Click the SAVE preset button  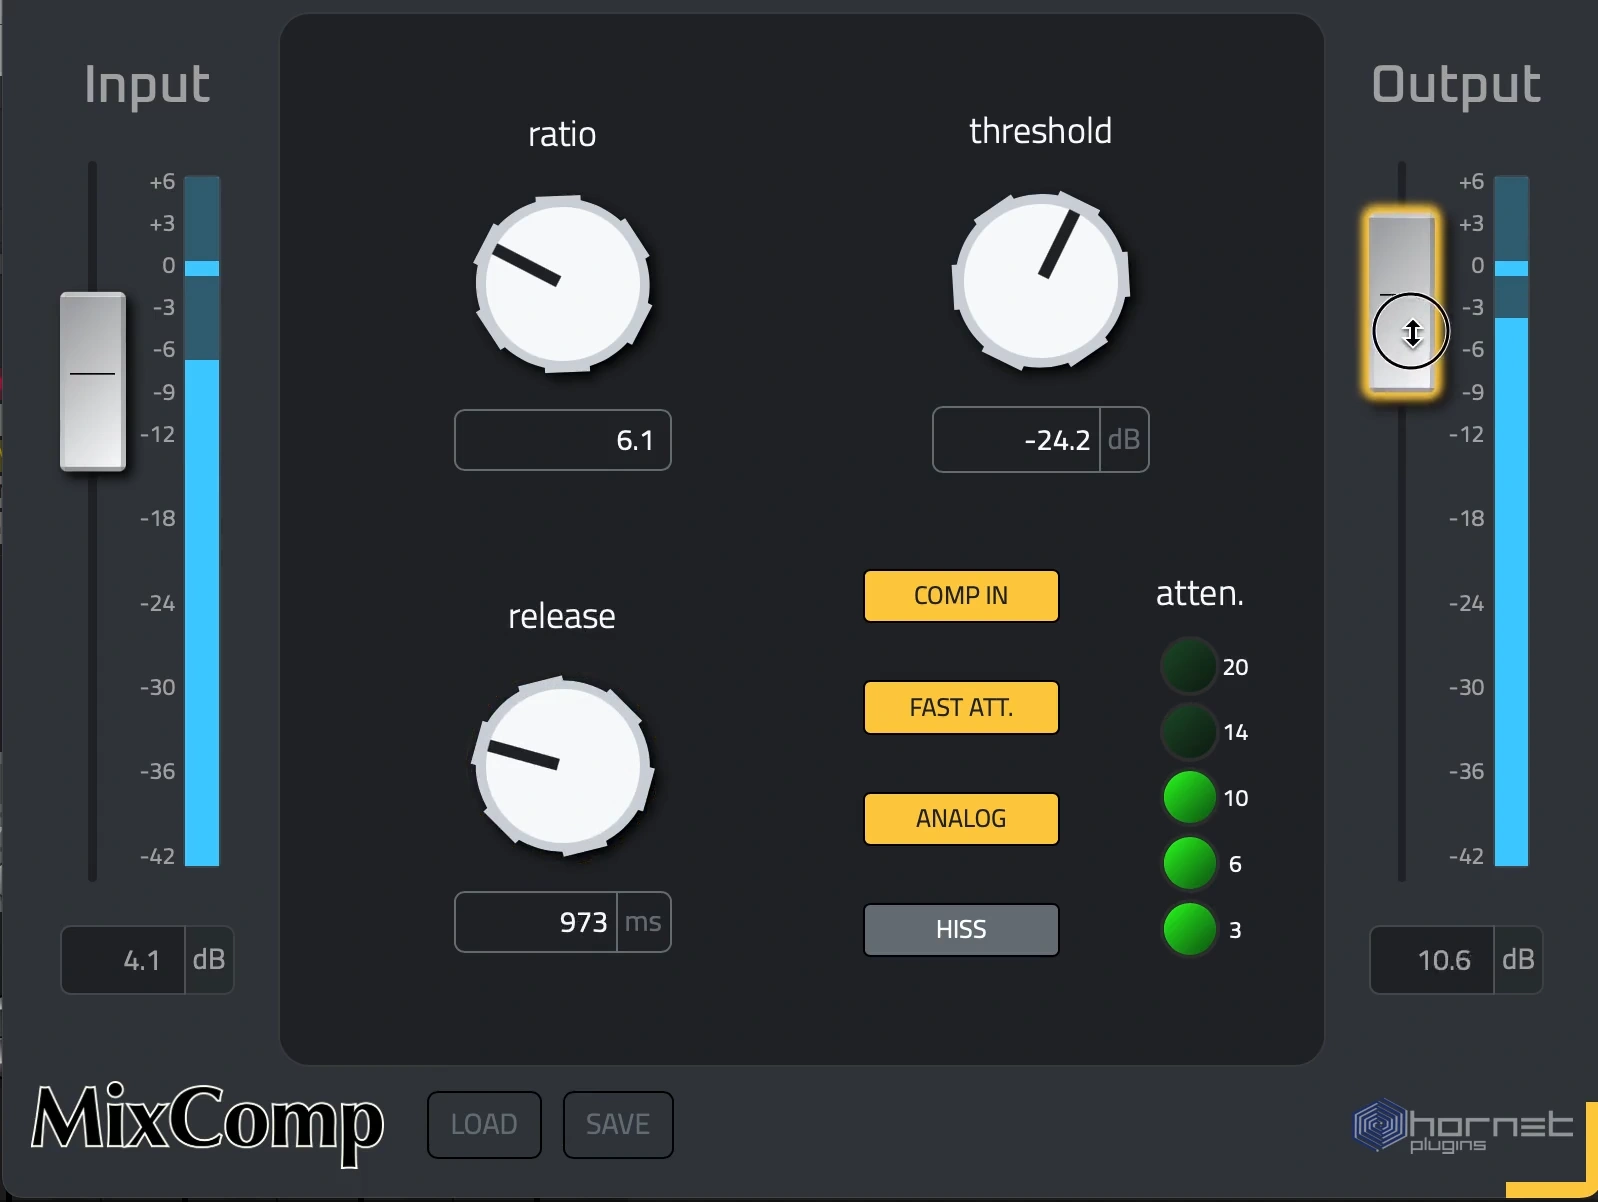point(618,1125)
